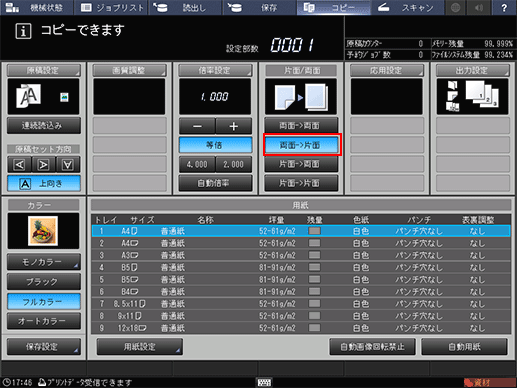Set original direction to left-rotated A icon
The width and height of the screenshot is (517, 388).
pyautogui.click(x=19, y=164)
